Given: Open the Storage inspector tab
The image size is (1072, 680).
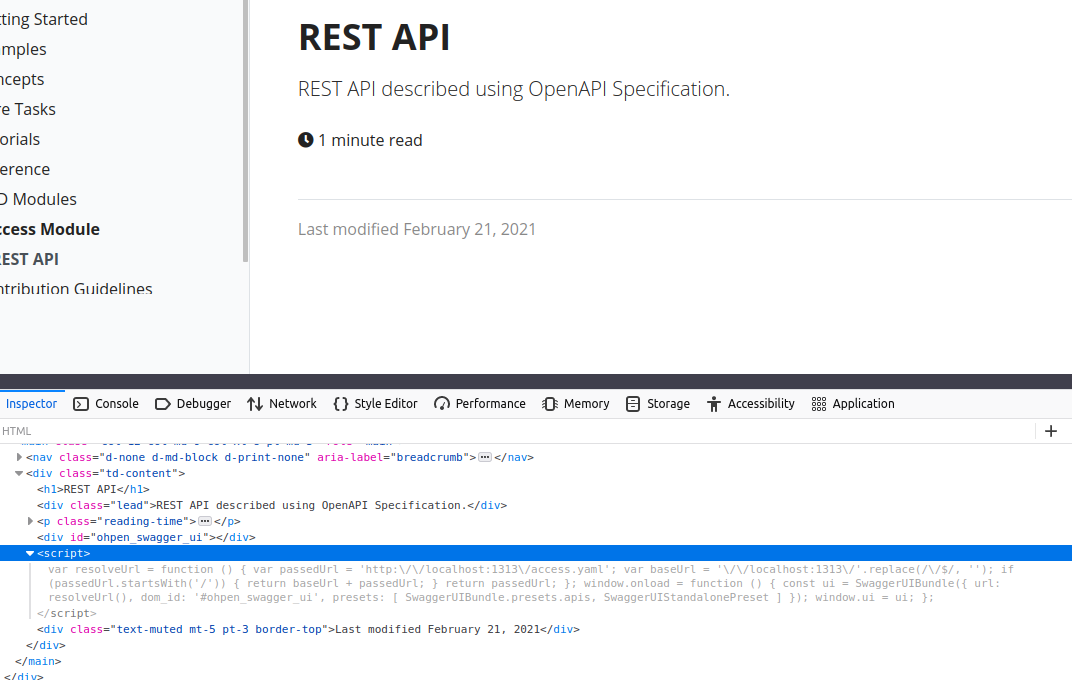Looking at the screenshot, I should click(x=658, y=404).
